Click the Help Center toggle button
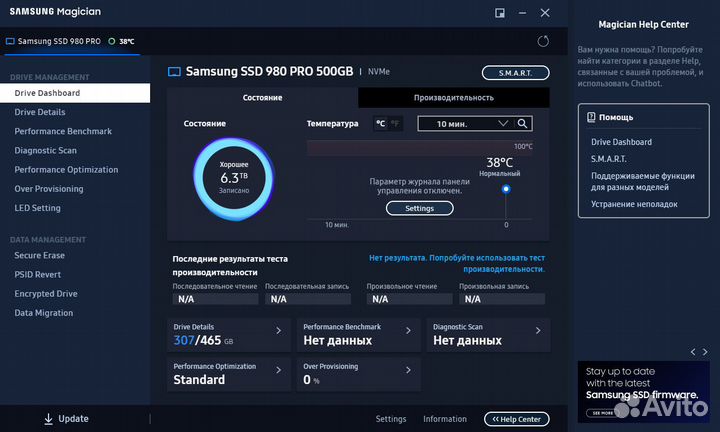This screenshot has height=432, width=720. (517, 419)
